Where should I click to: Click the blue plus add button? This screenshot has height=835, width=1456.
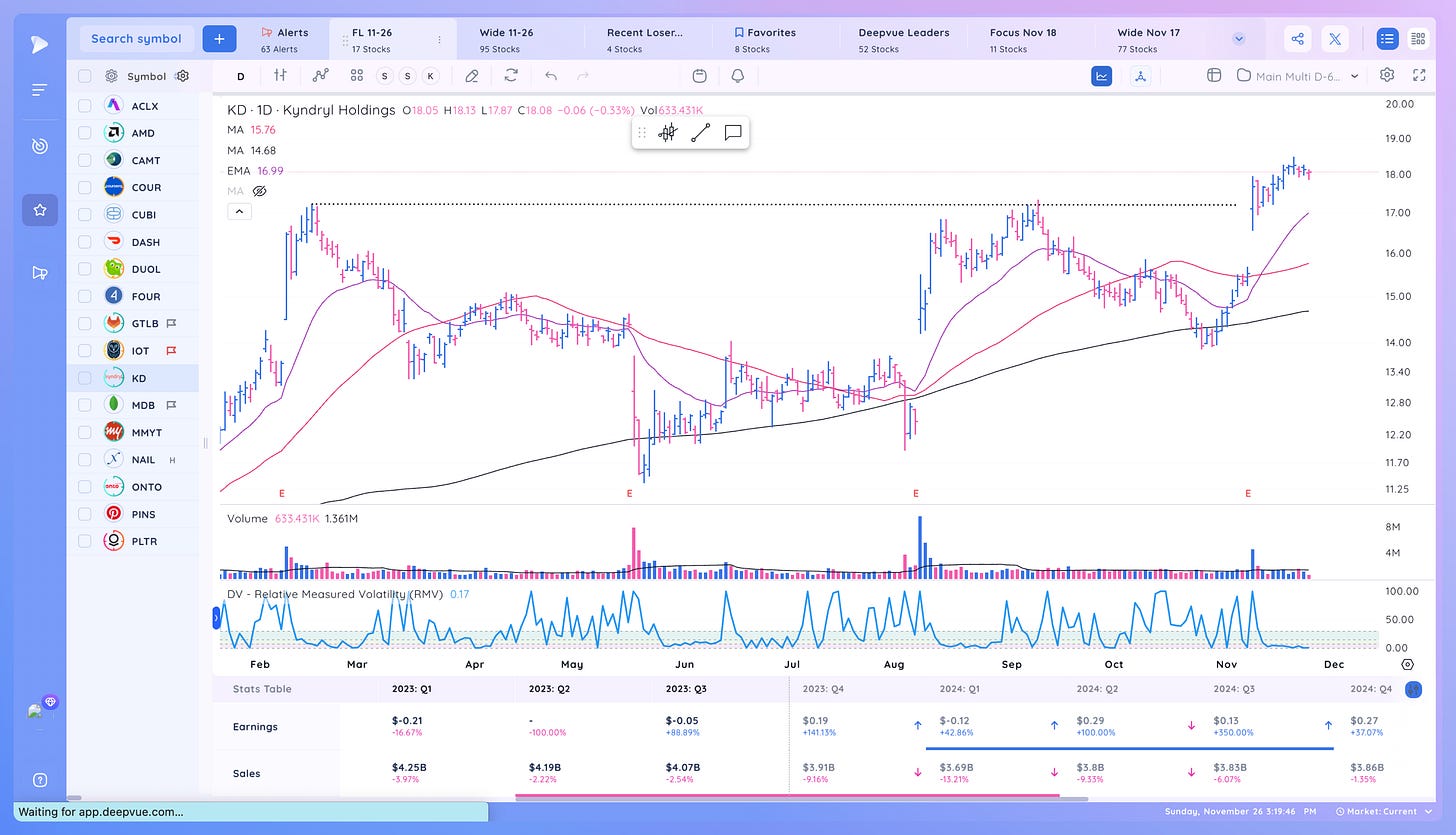pos(219,38)
